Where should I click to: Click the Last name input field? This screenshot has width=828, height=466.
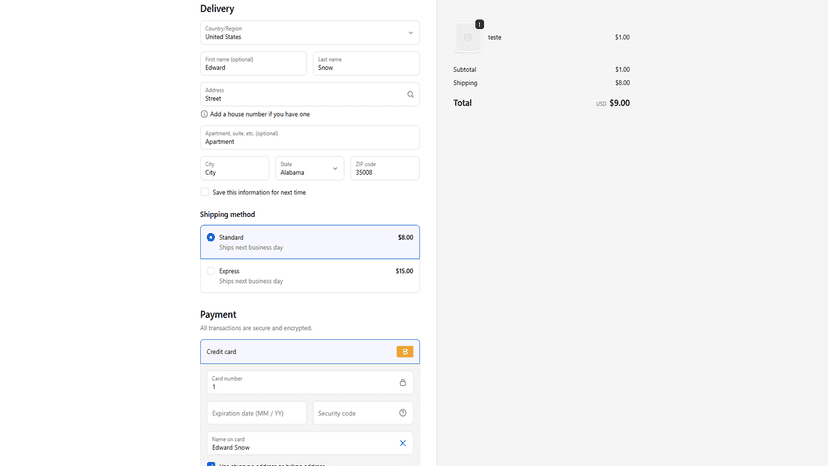(366, 63)
